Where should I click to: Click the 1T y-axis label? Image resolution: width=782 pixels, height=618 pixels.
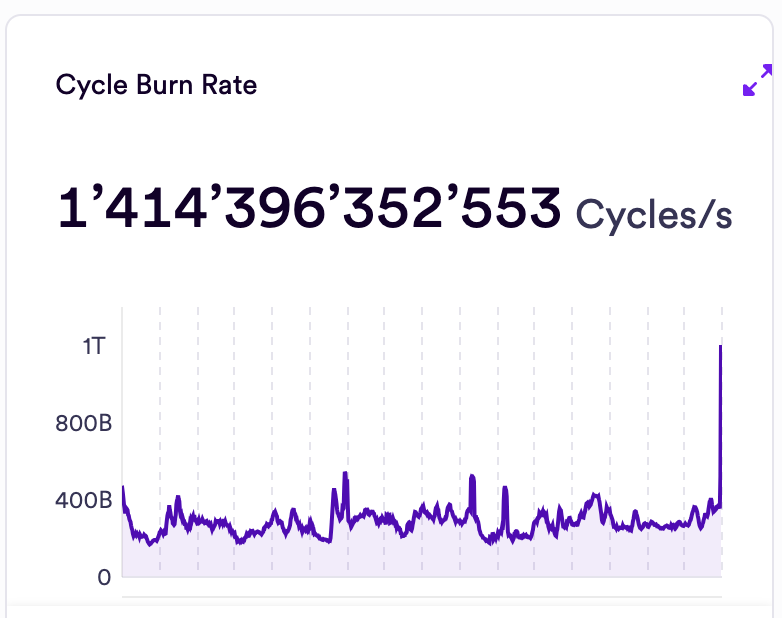coord(94,347)
